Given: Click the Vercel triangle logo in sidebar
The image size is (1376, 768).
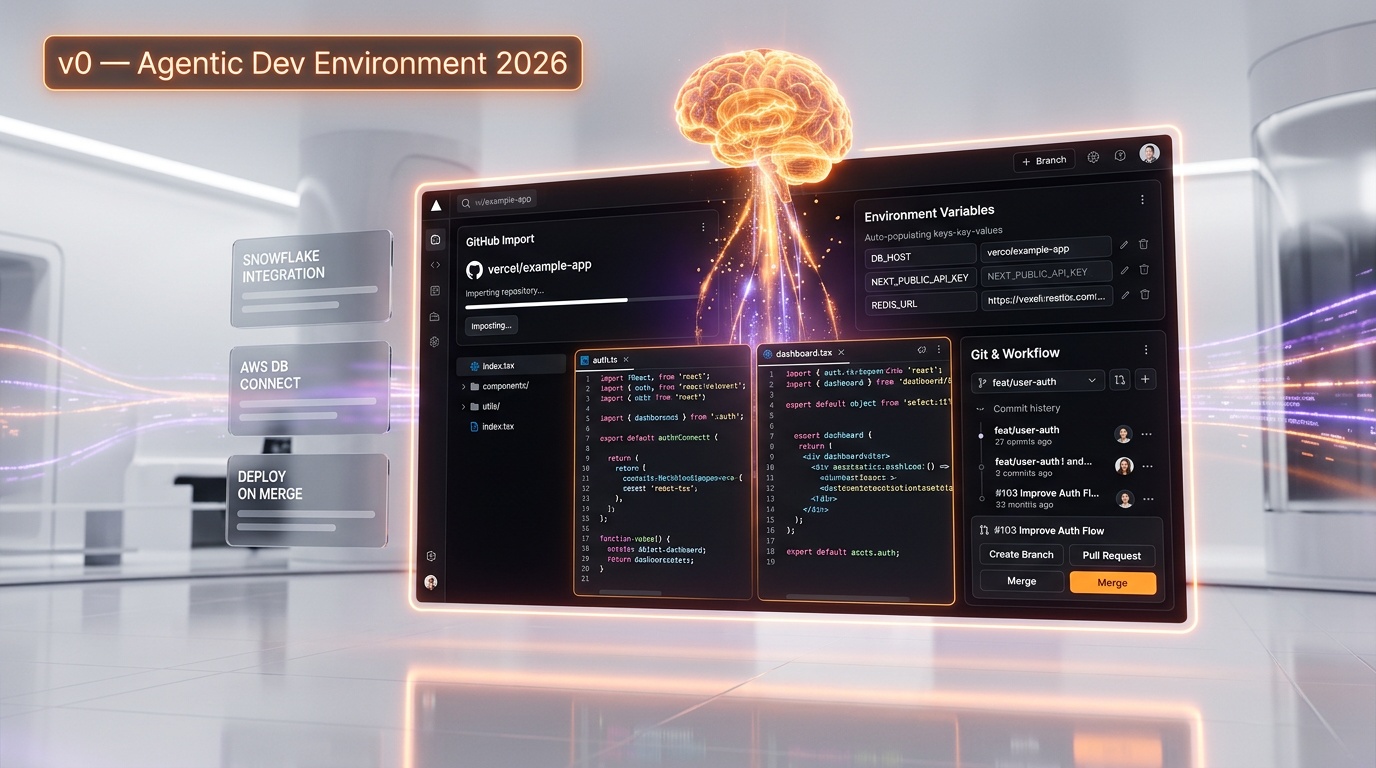Looking at the screenshot, I should (436, 205).
